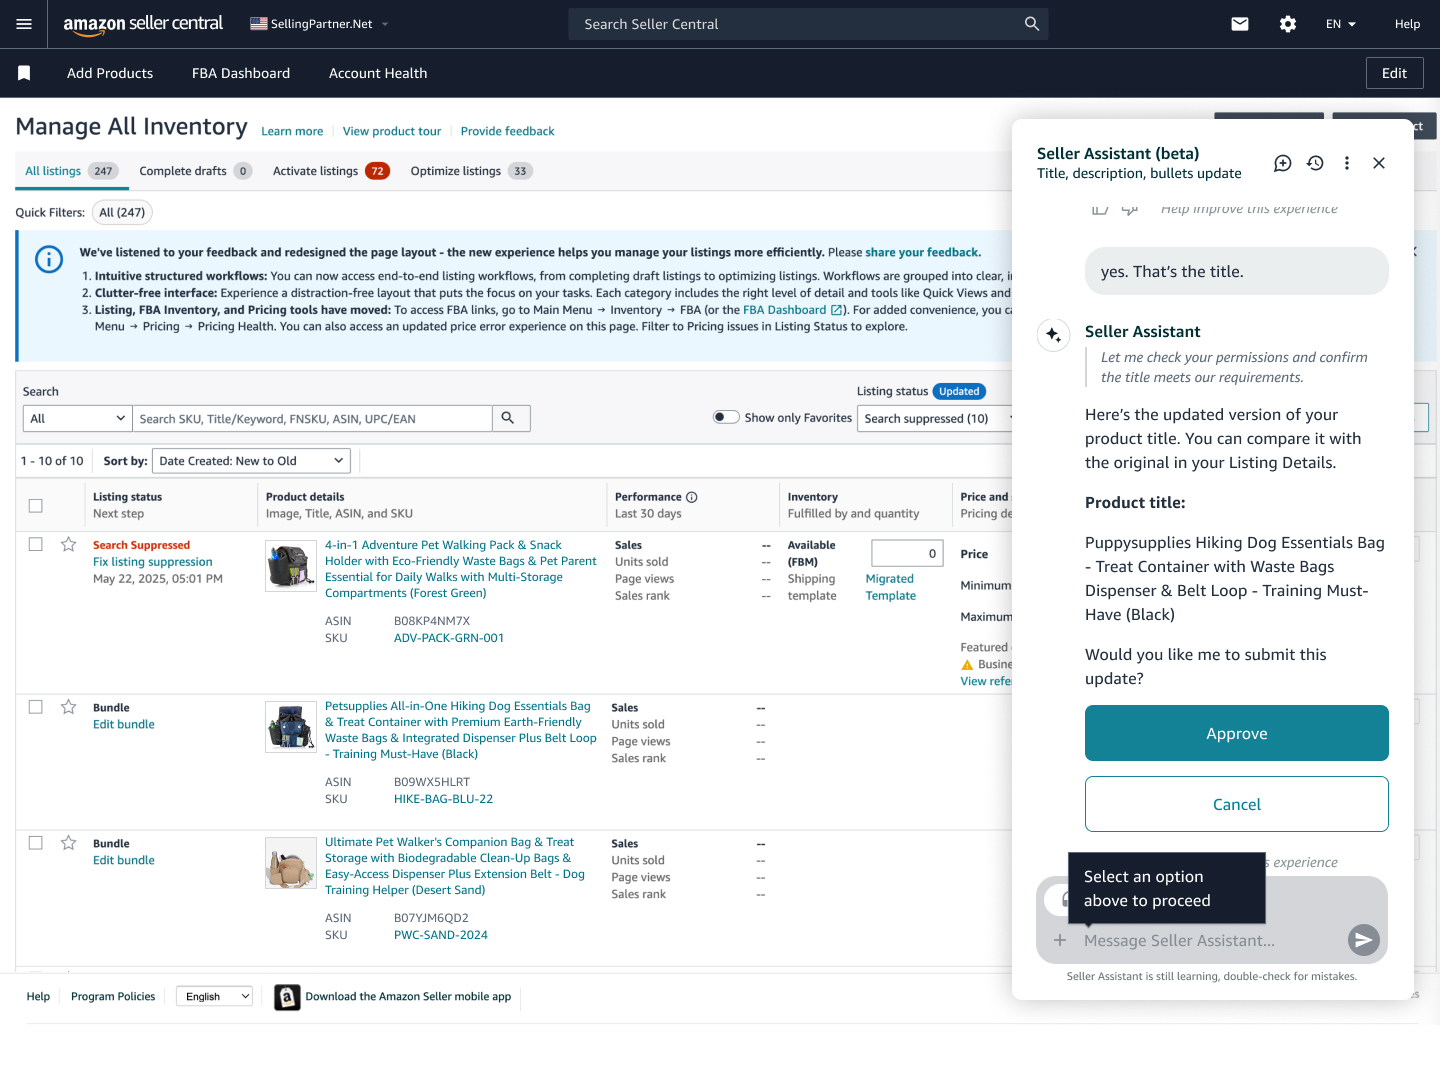This screenshot has width=1444, height=1083.
Task: Check the 4-in-1 Adventure Pack row checkbox
Action: [36, 544]
